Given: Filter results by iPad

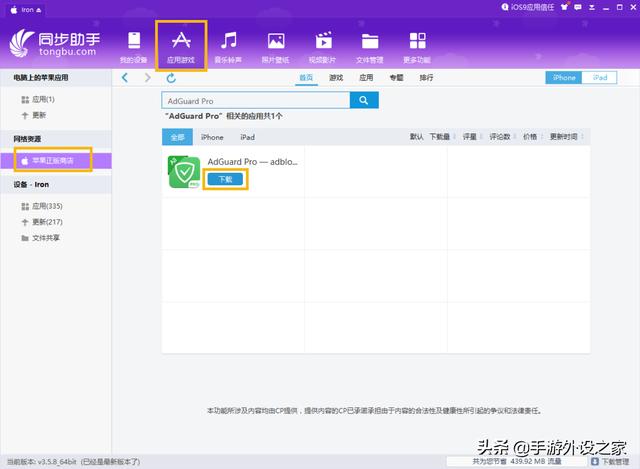Looking at the screenshot, I should point(247,137).
